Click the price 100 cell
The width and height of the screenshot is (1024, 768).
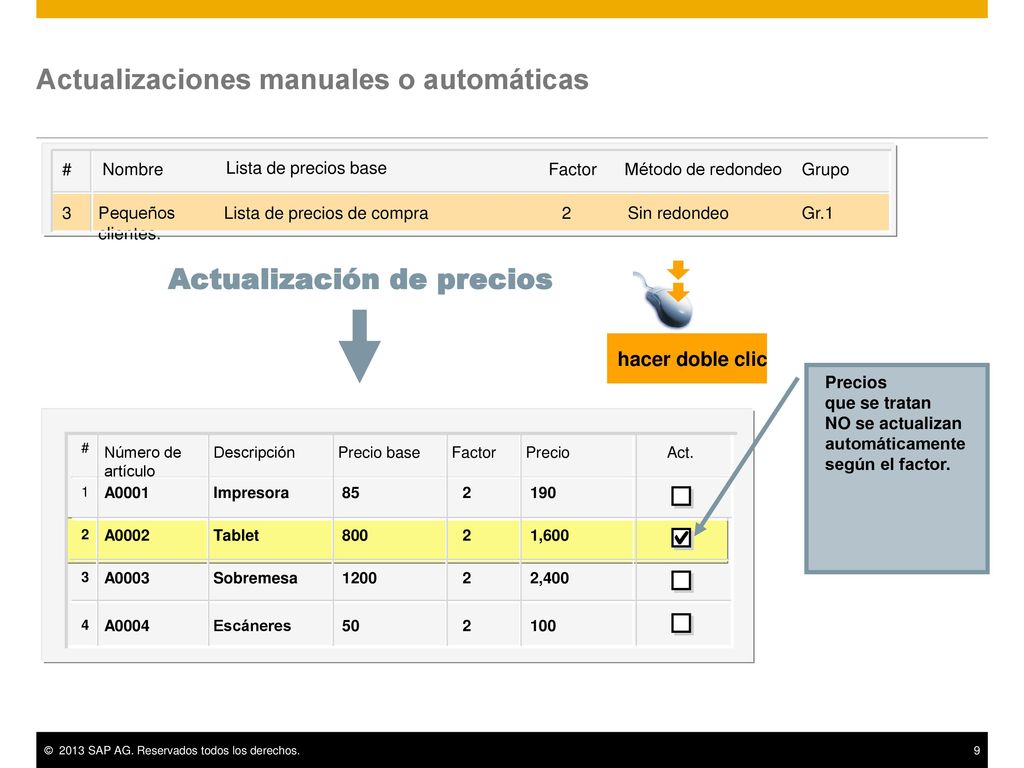click(543, 626)
